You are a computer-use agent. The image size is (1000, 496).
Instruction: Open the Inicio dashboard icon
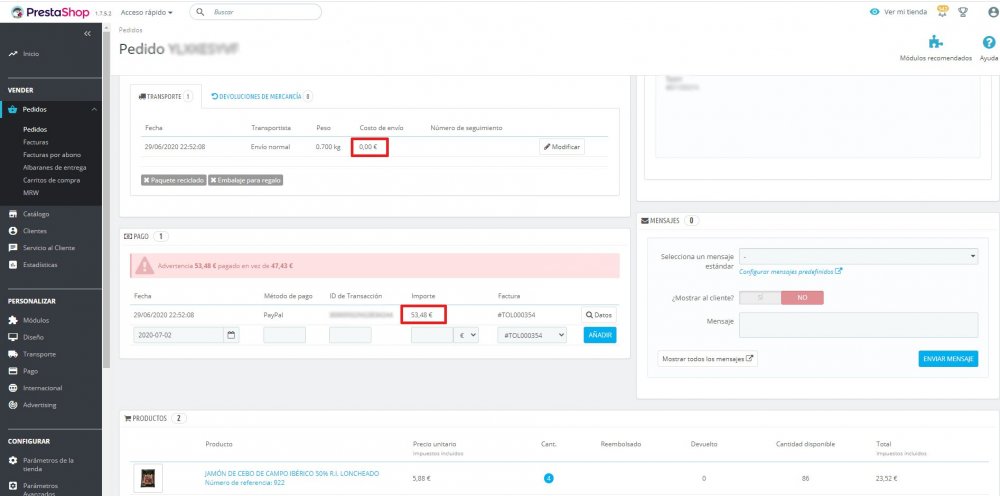13,54
